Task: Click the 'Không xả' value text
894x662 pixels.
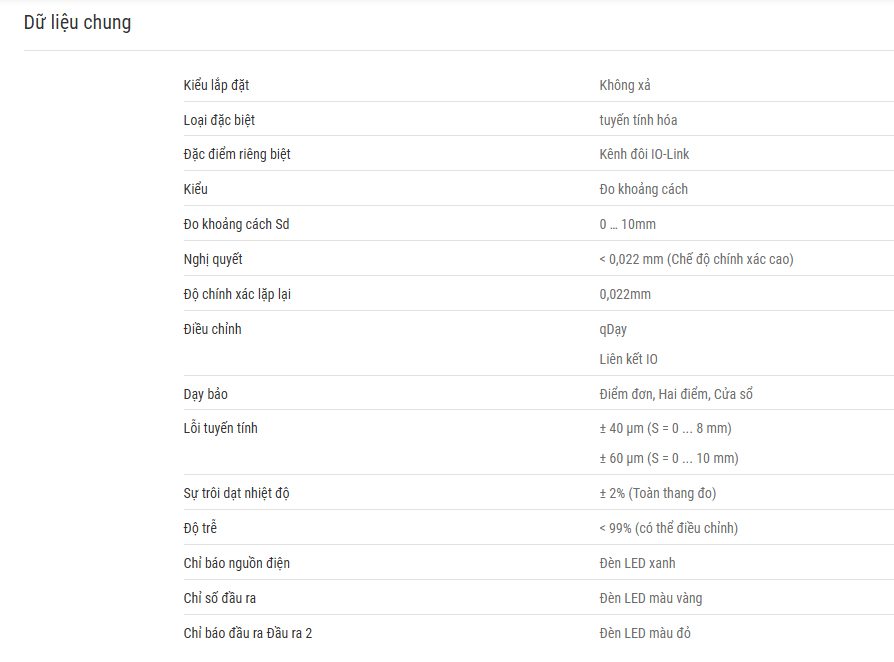Action: (x=624, y=86)
